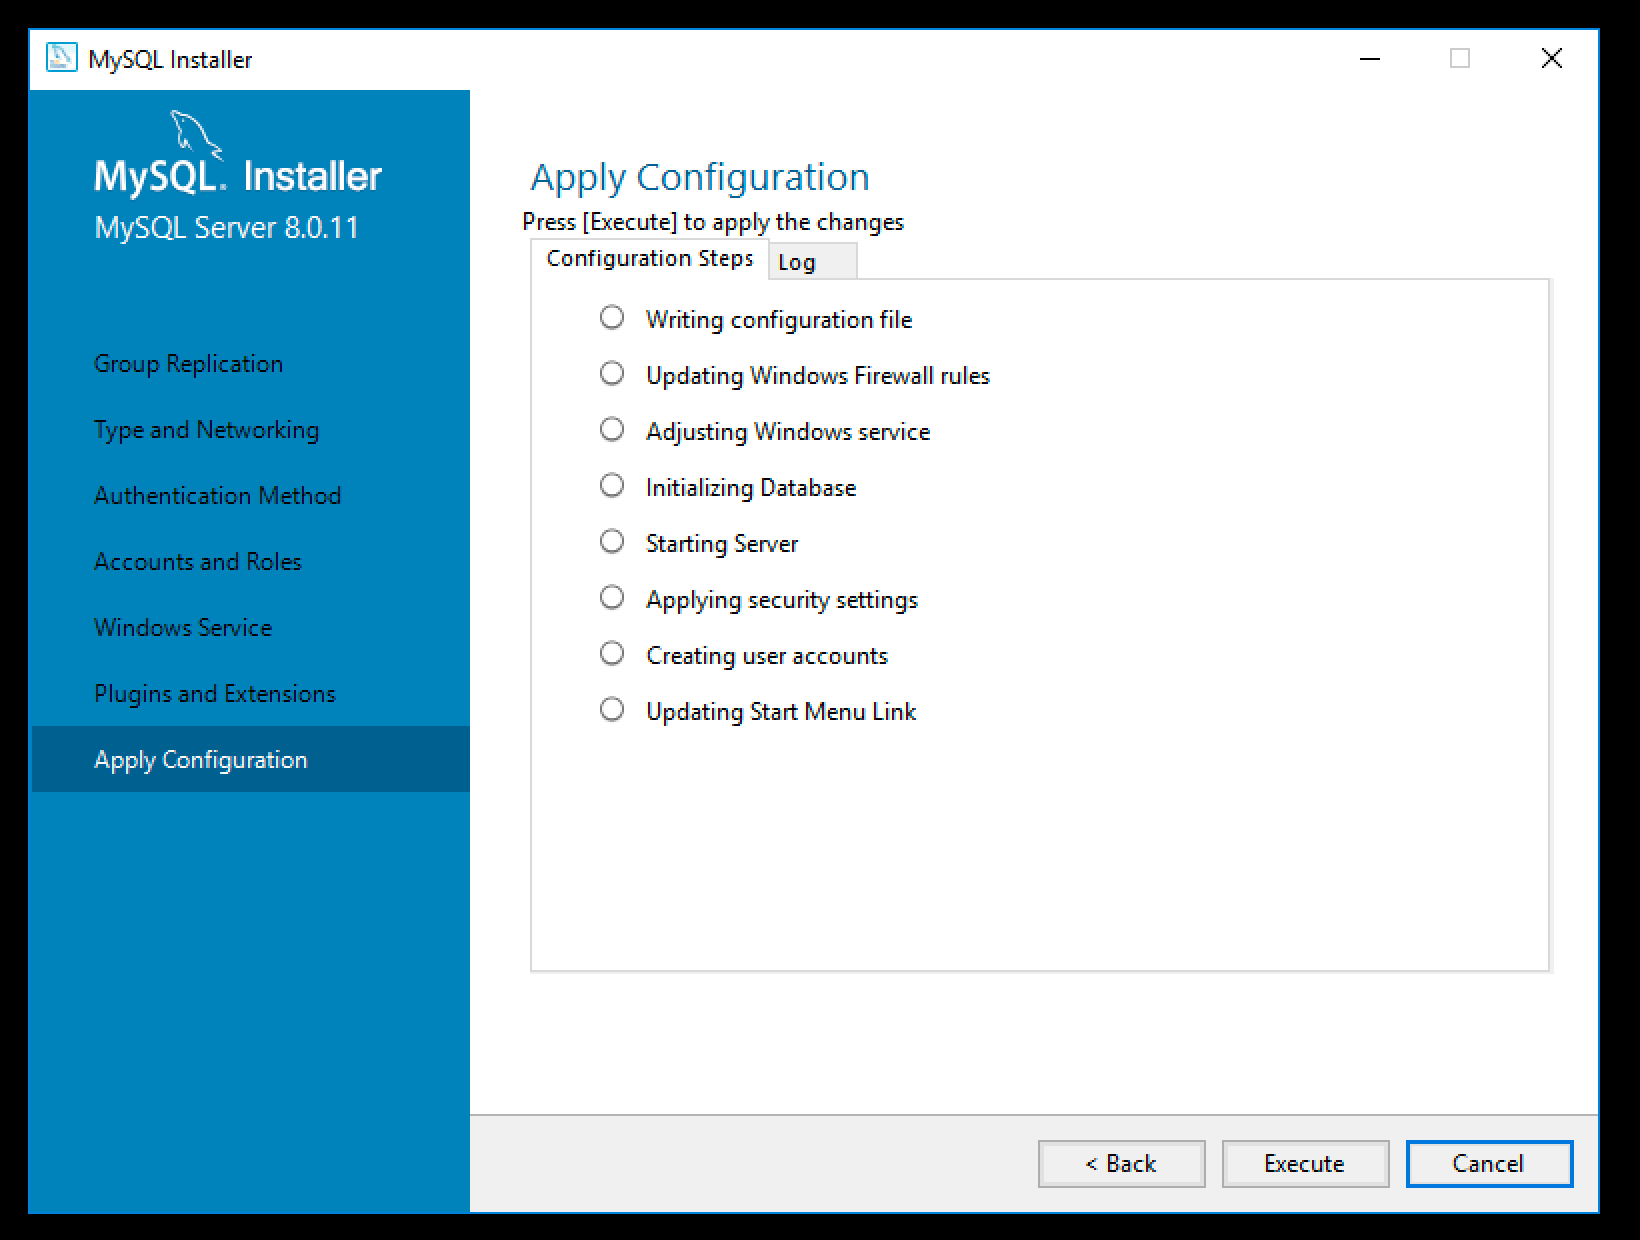The height and width of the screenshot is (1240, 1640).
Task: Go to Authentication Method step
Action: tap(217, 496)
